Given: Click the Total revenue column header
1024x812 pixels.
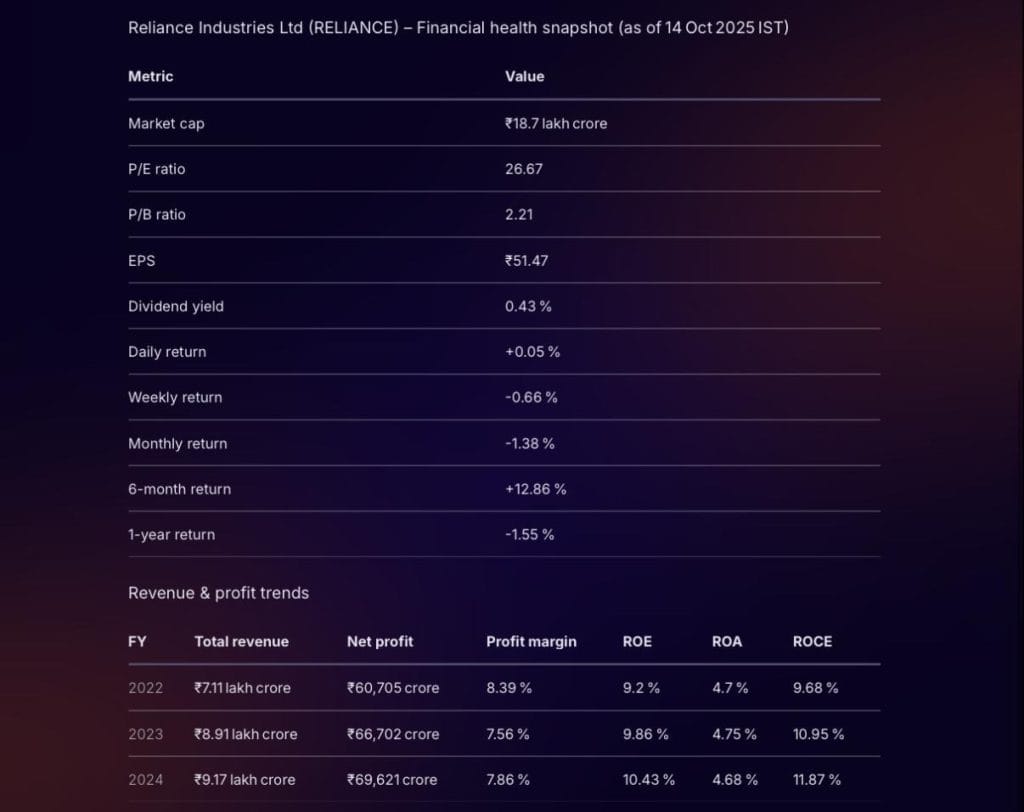Looking at the screenshot, I should coord(241,642).
